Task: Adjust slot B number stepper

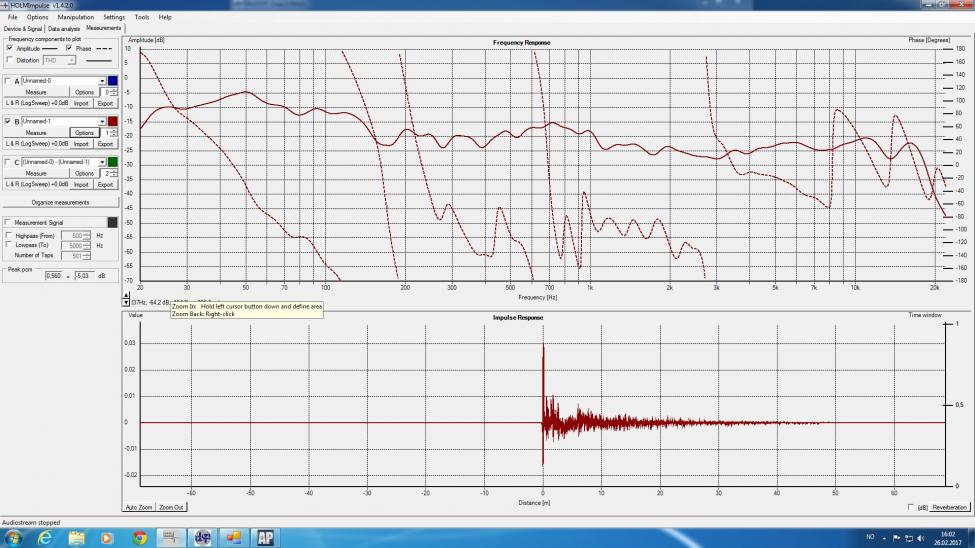Action: coord(113,132)
